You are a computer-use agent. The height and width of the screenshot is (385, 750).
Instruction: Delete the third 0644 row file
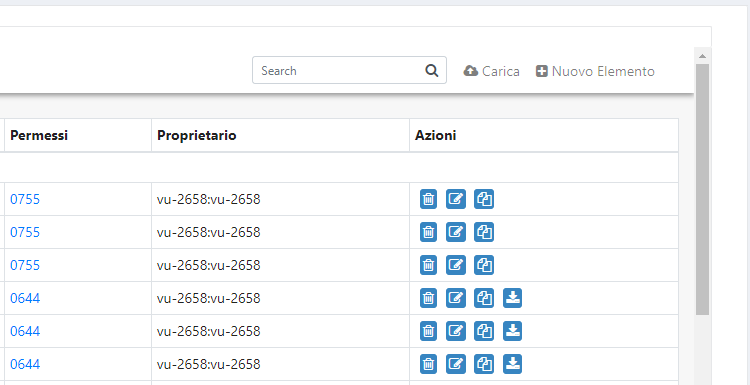[x=428, y=364]
